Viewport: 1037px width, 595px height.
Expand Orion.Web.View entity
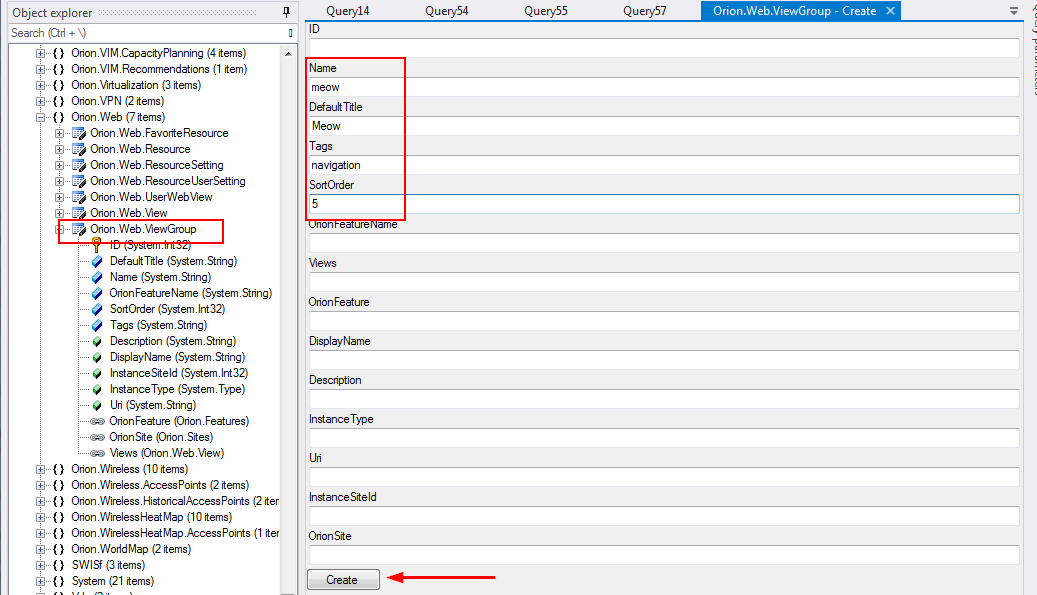point(60,213)
